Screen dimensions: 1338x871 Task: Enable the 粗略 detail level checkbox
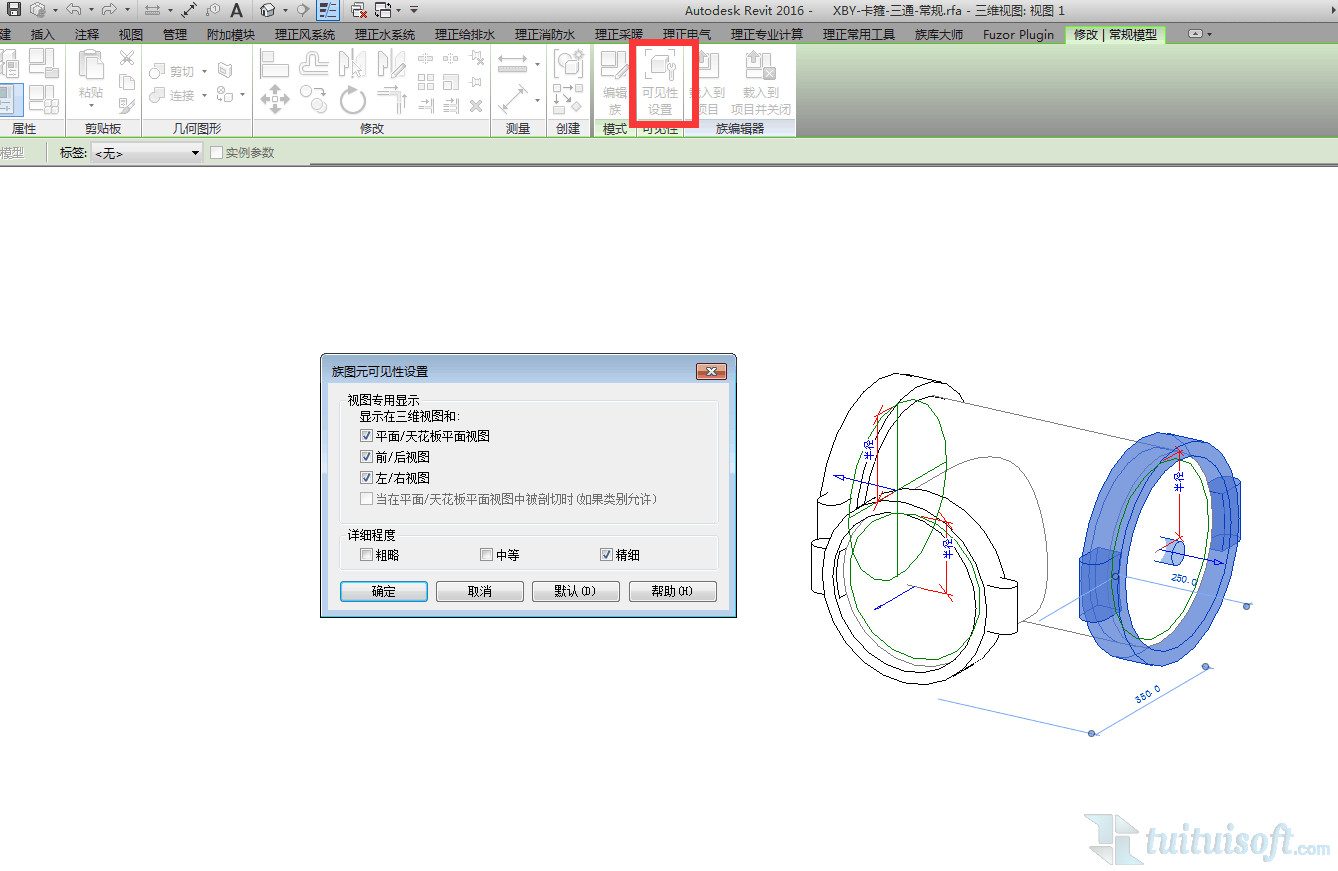coord(366,555)
